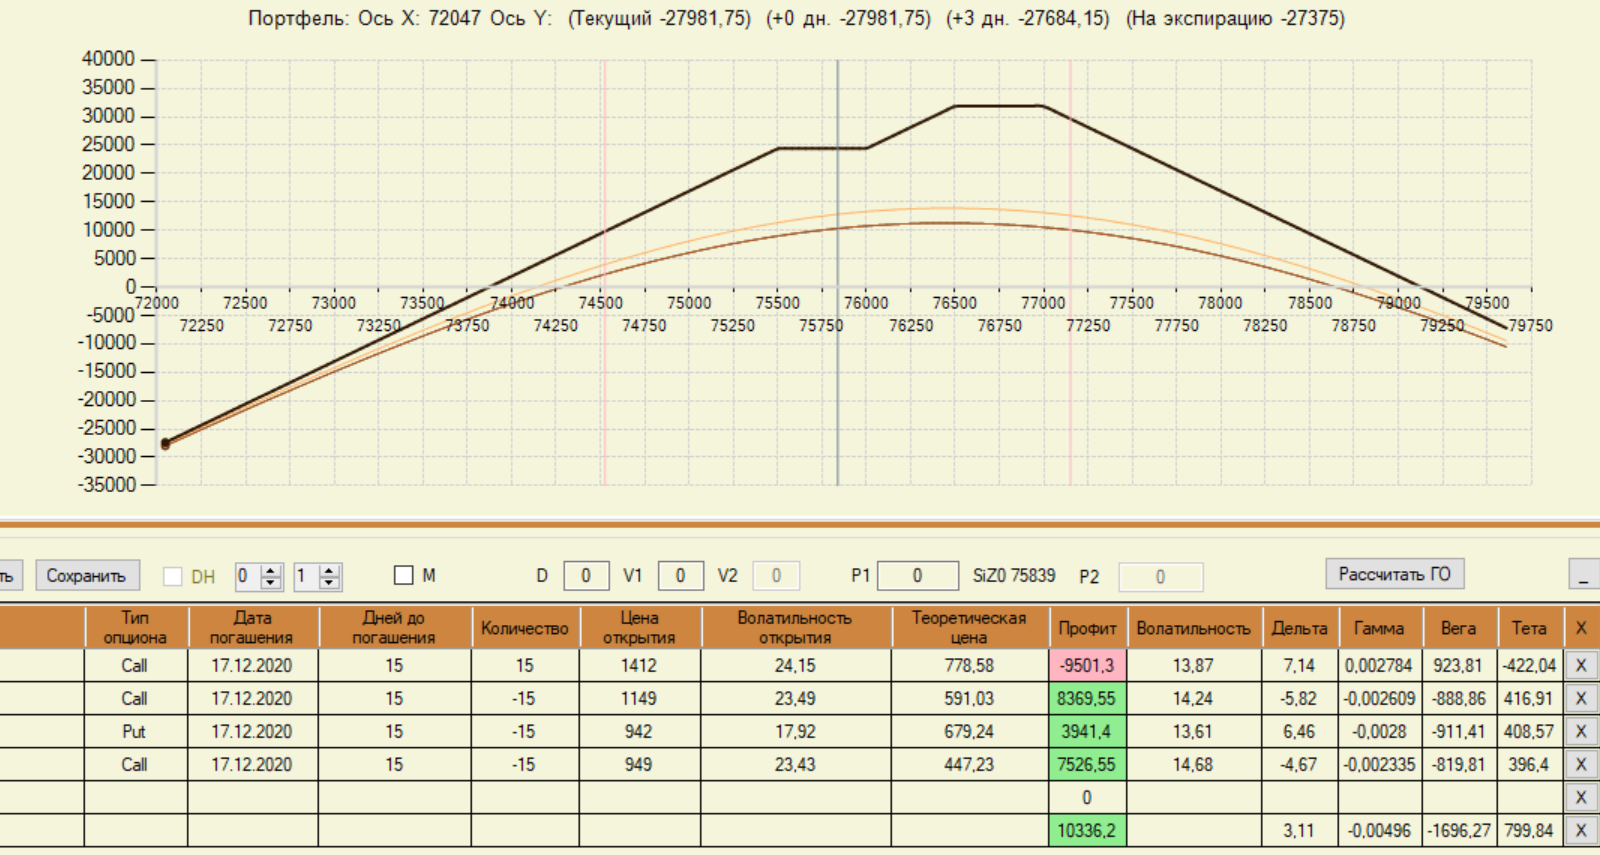Focus the V2 input field
Image resolution: width=1600 pixels, height=855 pixels.
pyautogui.click(x=776, y=576)
